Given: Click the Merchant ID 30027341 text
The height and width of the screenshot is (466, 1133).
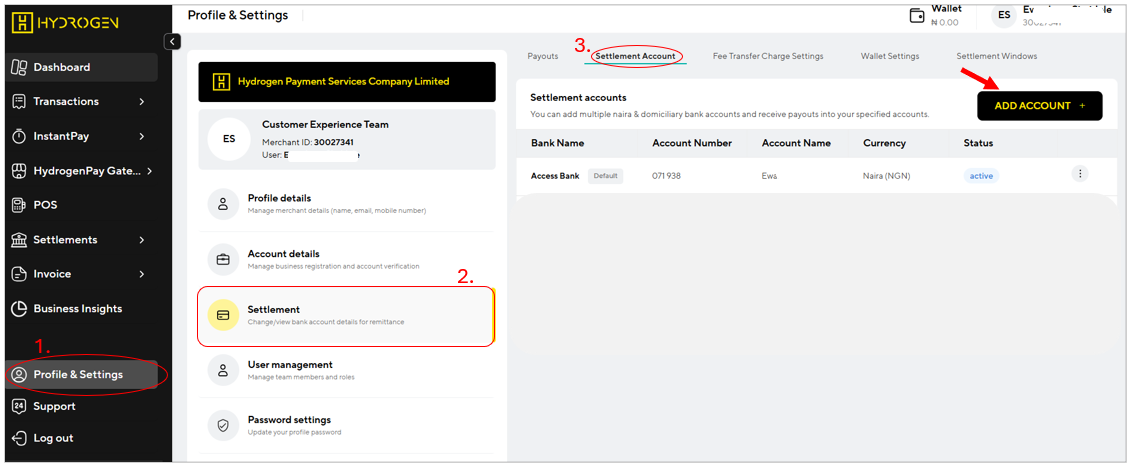Looking at the screenshot, I should click(308, 142).
